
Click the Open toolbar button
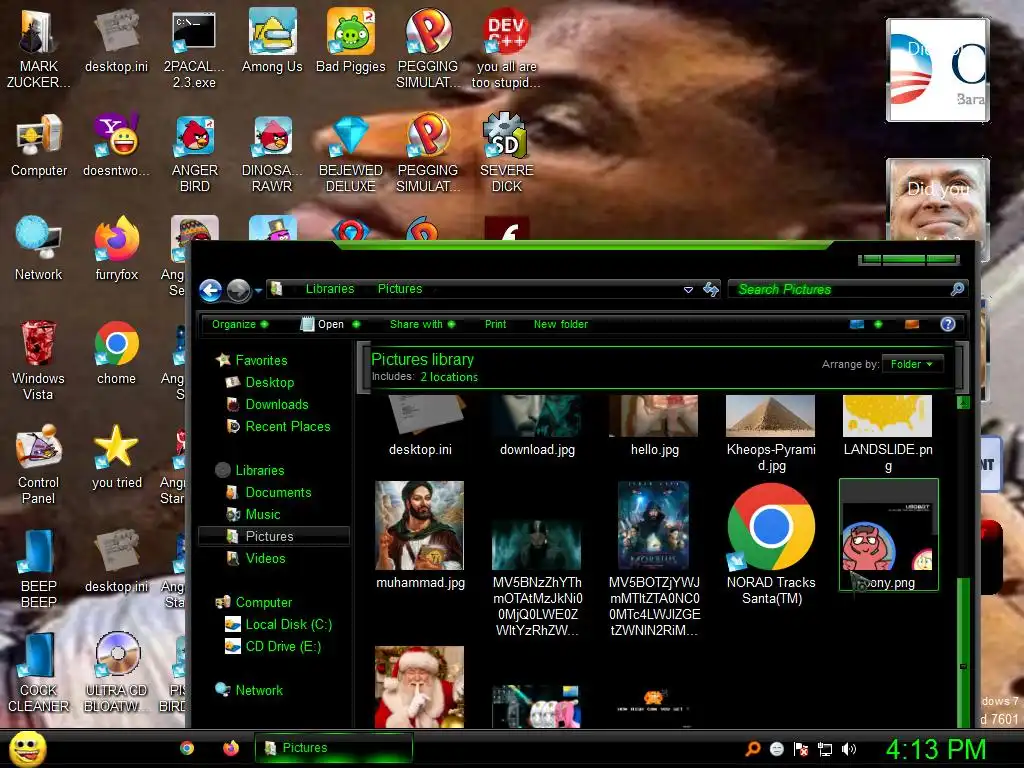[322, 324]
